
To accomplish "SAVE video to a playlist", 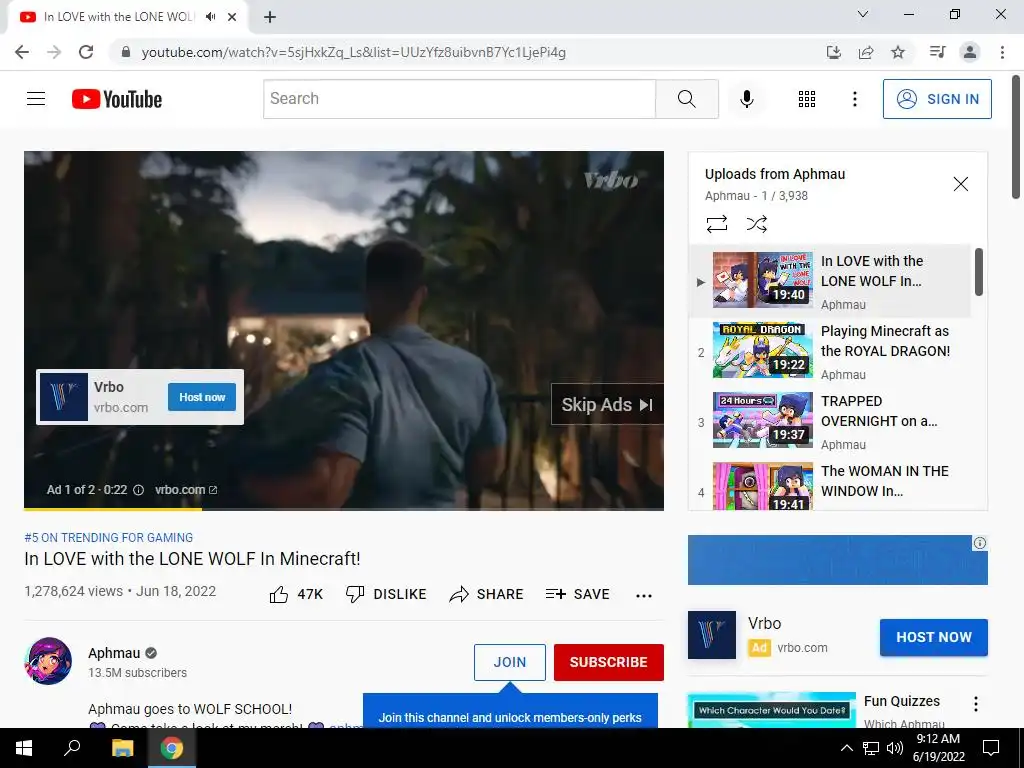I will coord(578,594).
